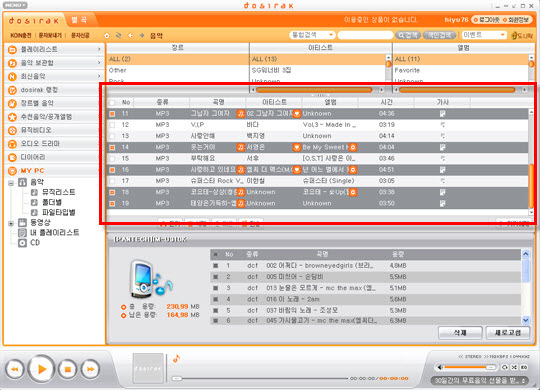Click the 음악 보관함 sidebar icon
Image resolution: width=540 pixels, height=390 pixels.
tap(12, 63)
